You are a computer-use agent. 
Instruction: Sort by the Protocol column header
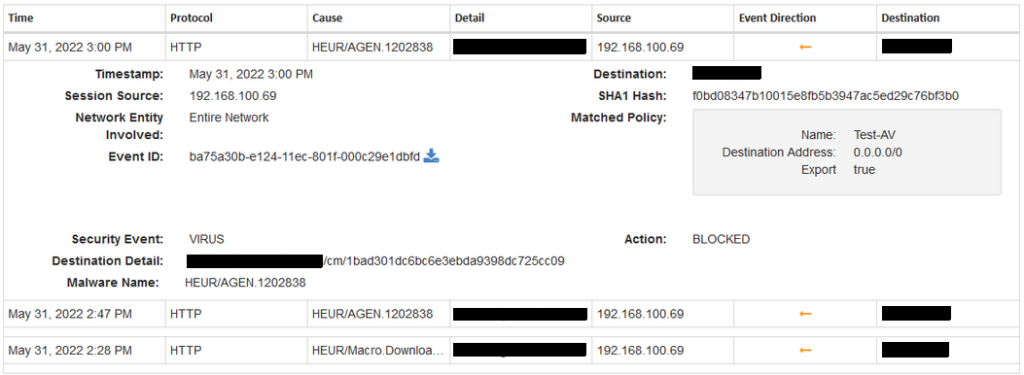pos(191,18)
